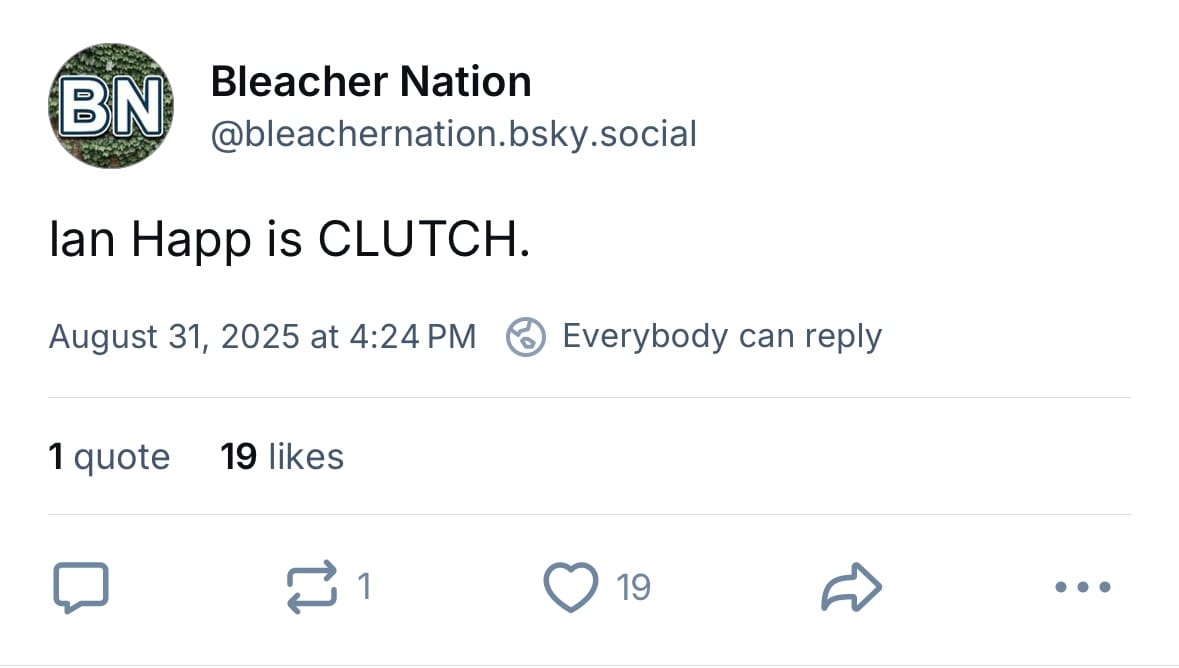Like the post with the heart icon
Screen dimensions: 1179x668
pyautogui.click(x=571, y=587)
